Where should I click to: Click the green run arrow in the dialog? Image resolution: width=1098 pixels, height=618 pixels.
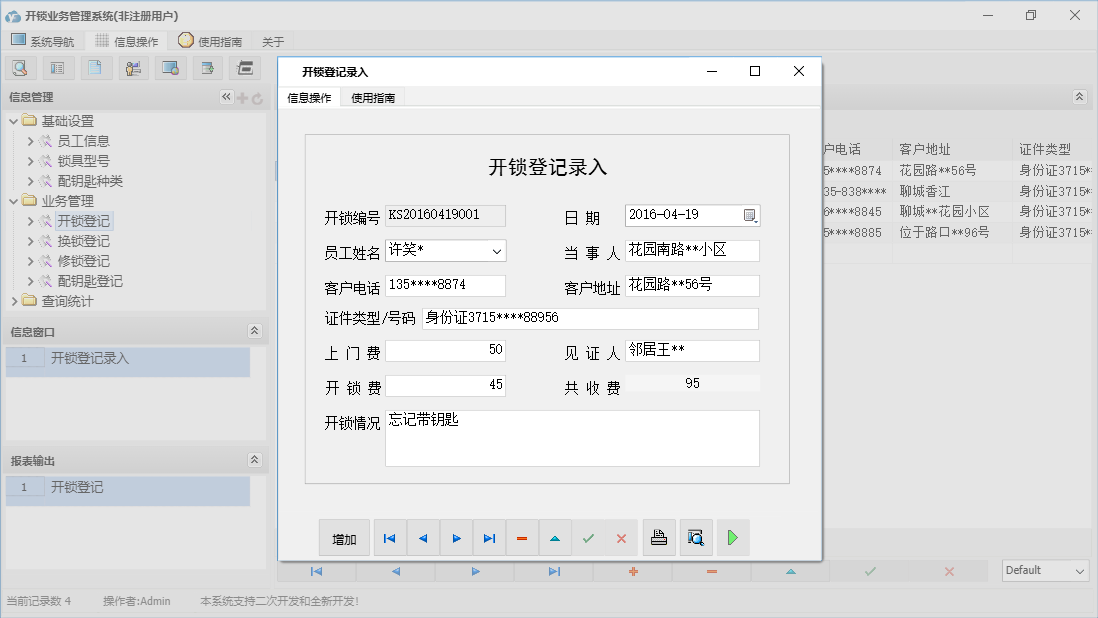coord(732,537)
